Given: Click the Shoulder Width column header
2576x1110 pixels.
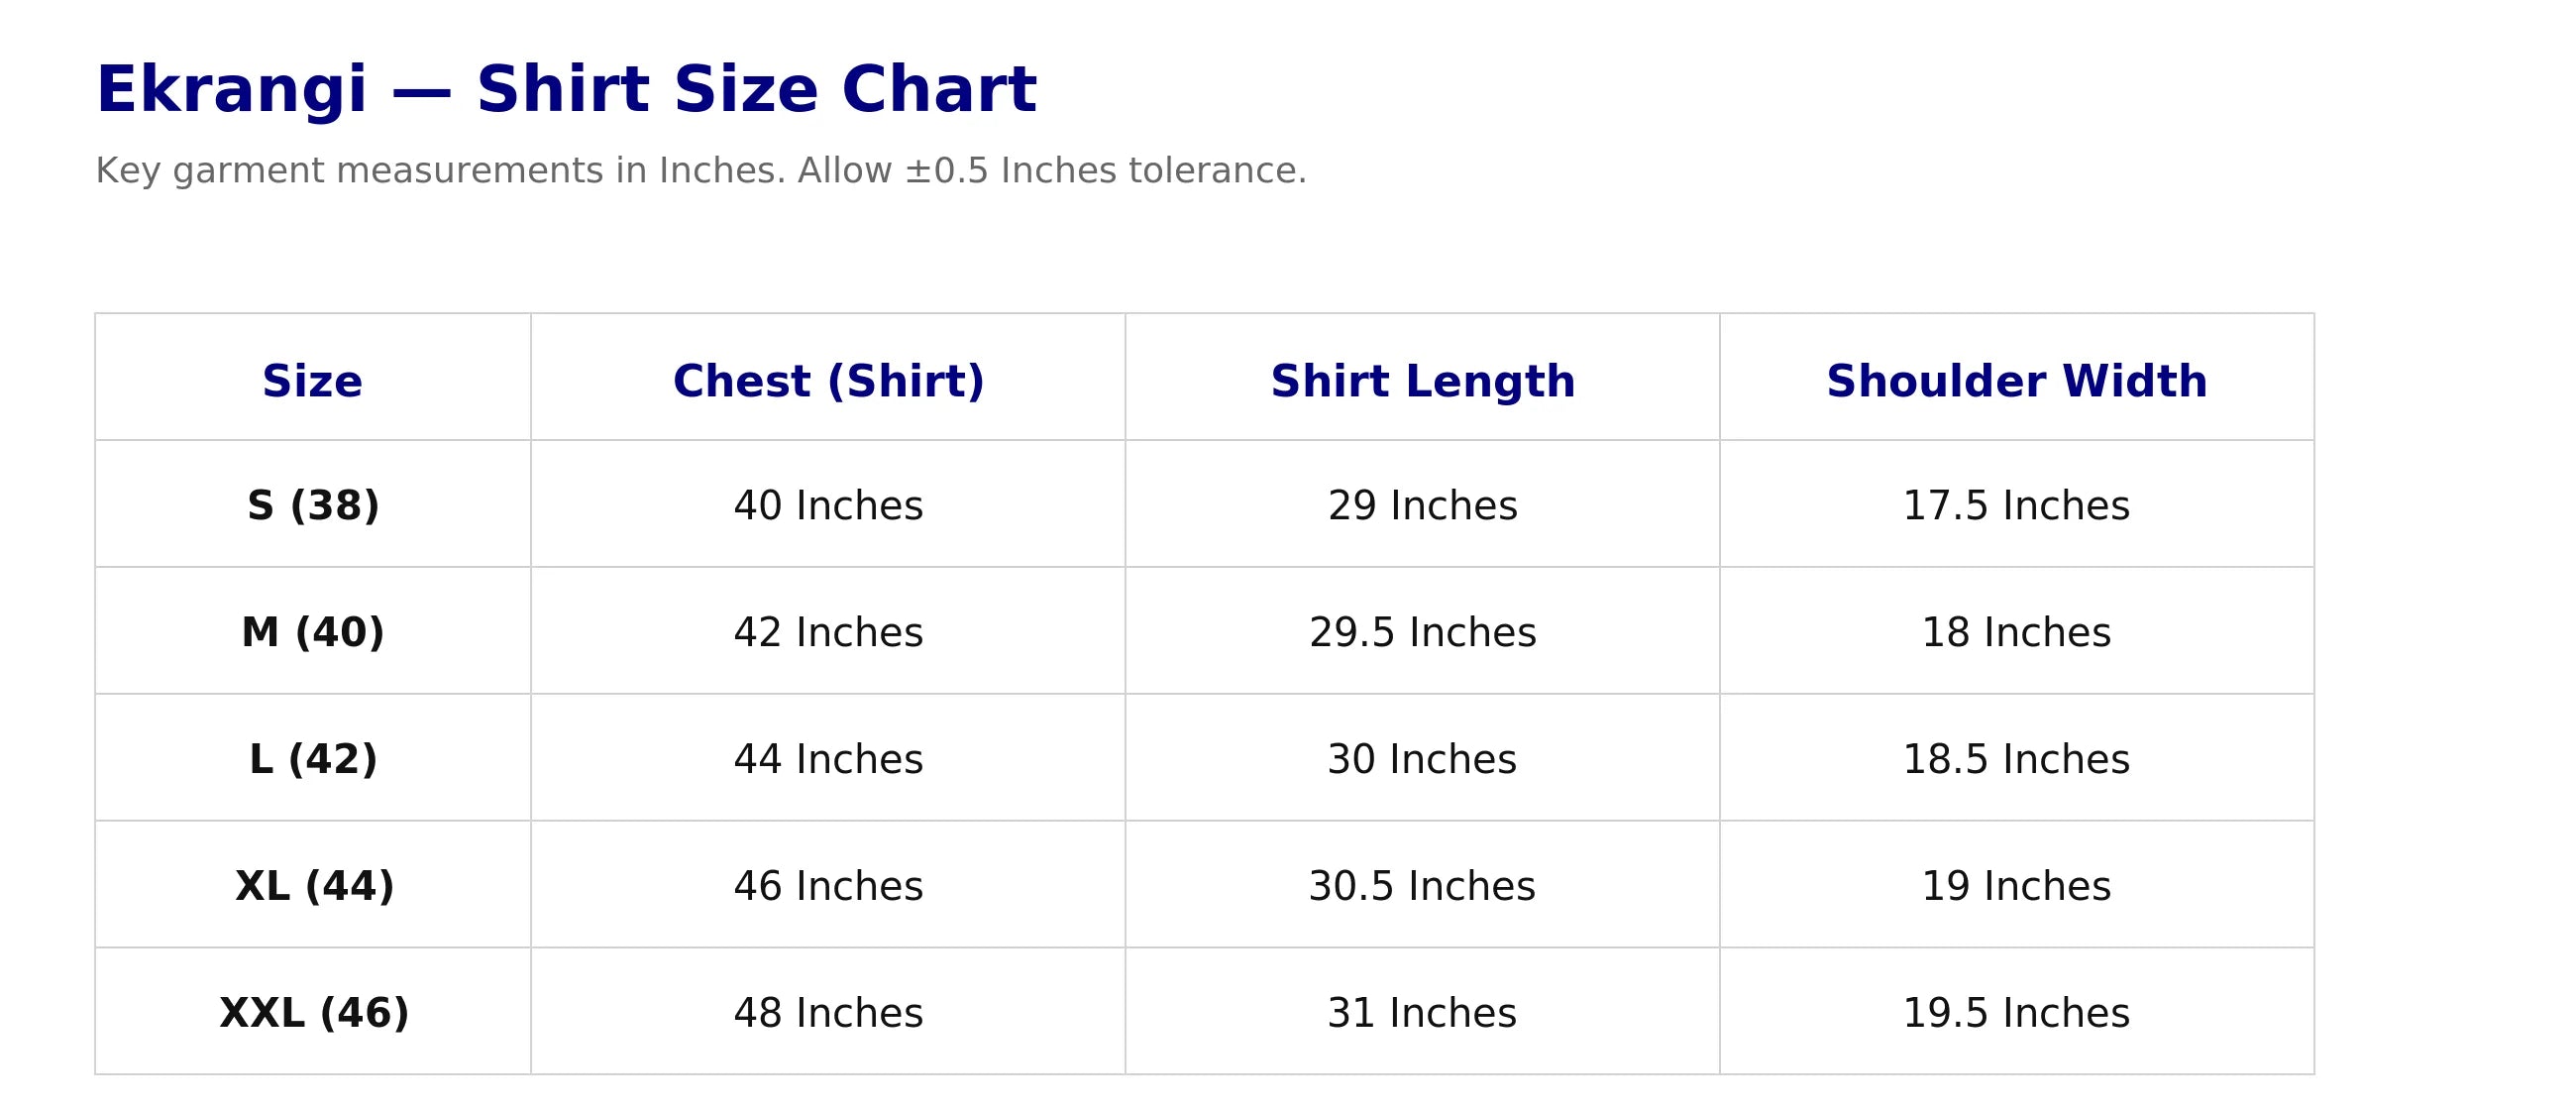Looking at the screenshot, I should [2016, 381].
